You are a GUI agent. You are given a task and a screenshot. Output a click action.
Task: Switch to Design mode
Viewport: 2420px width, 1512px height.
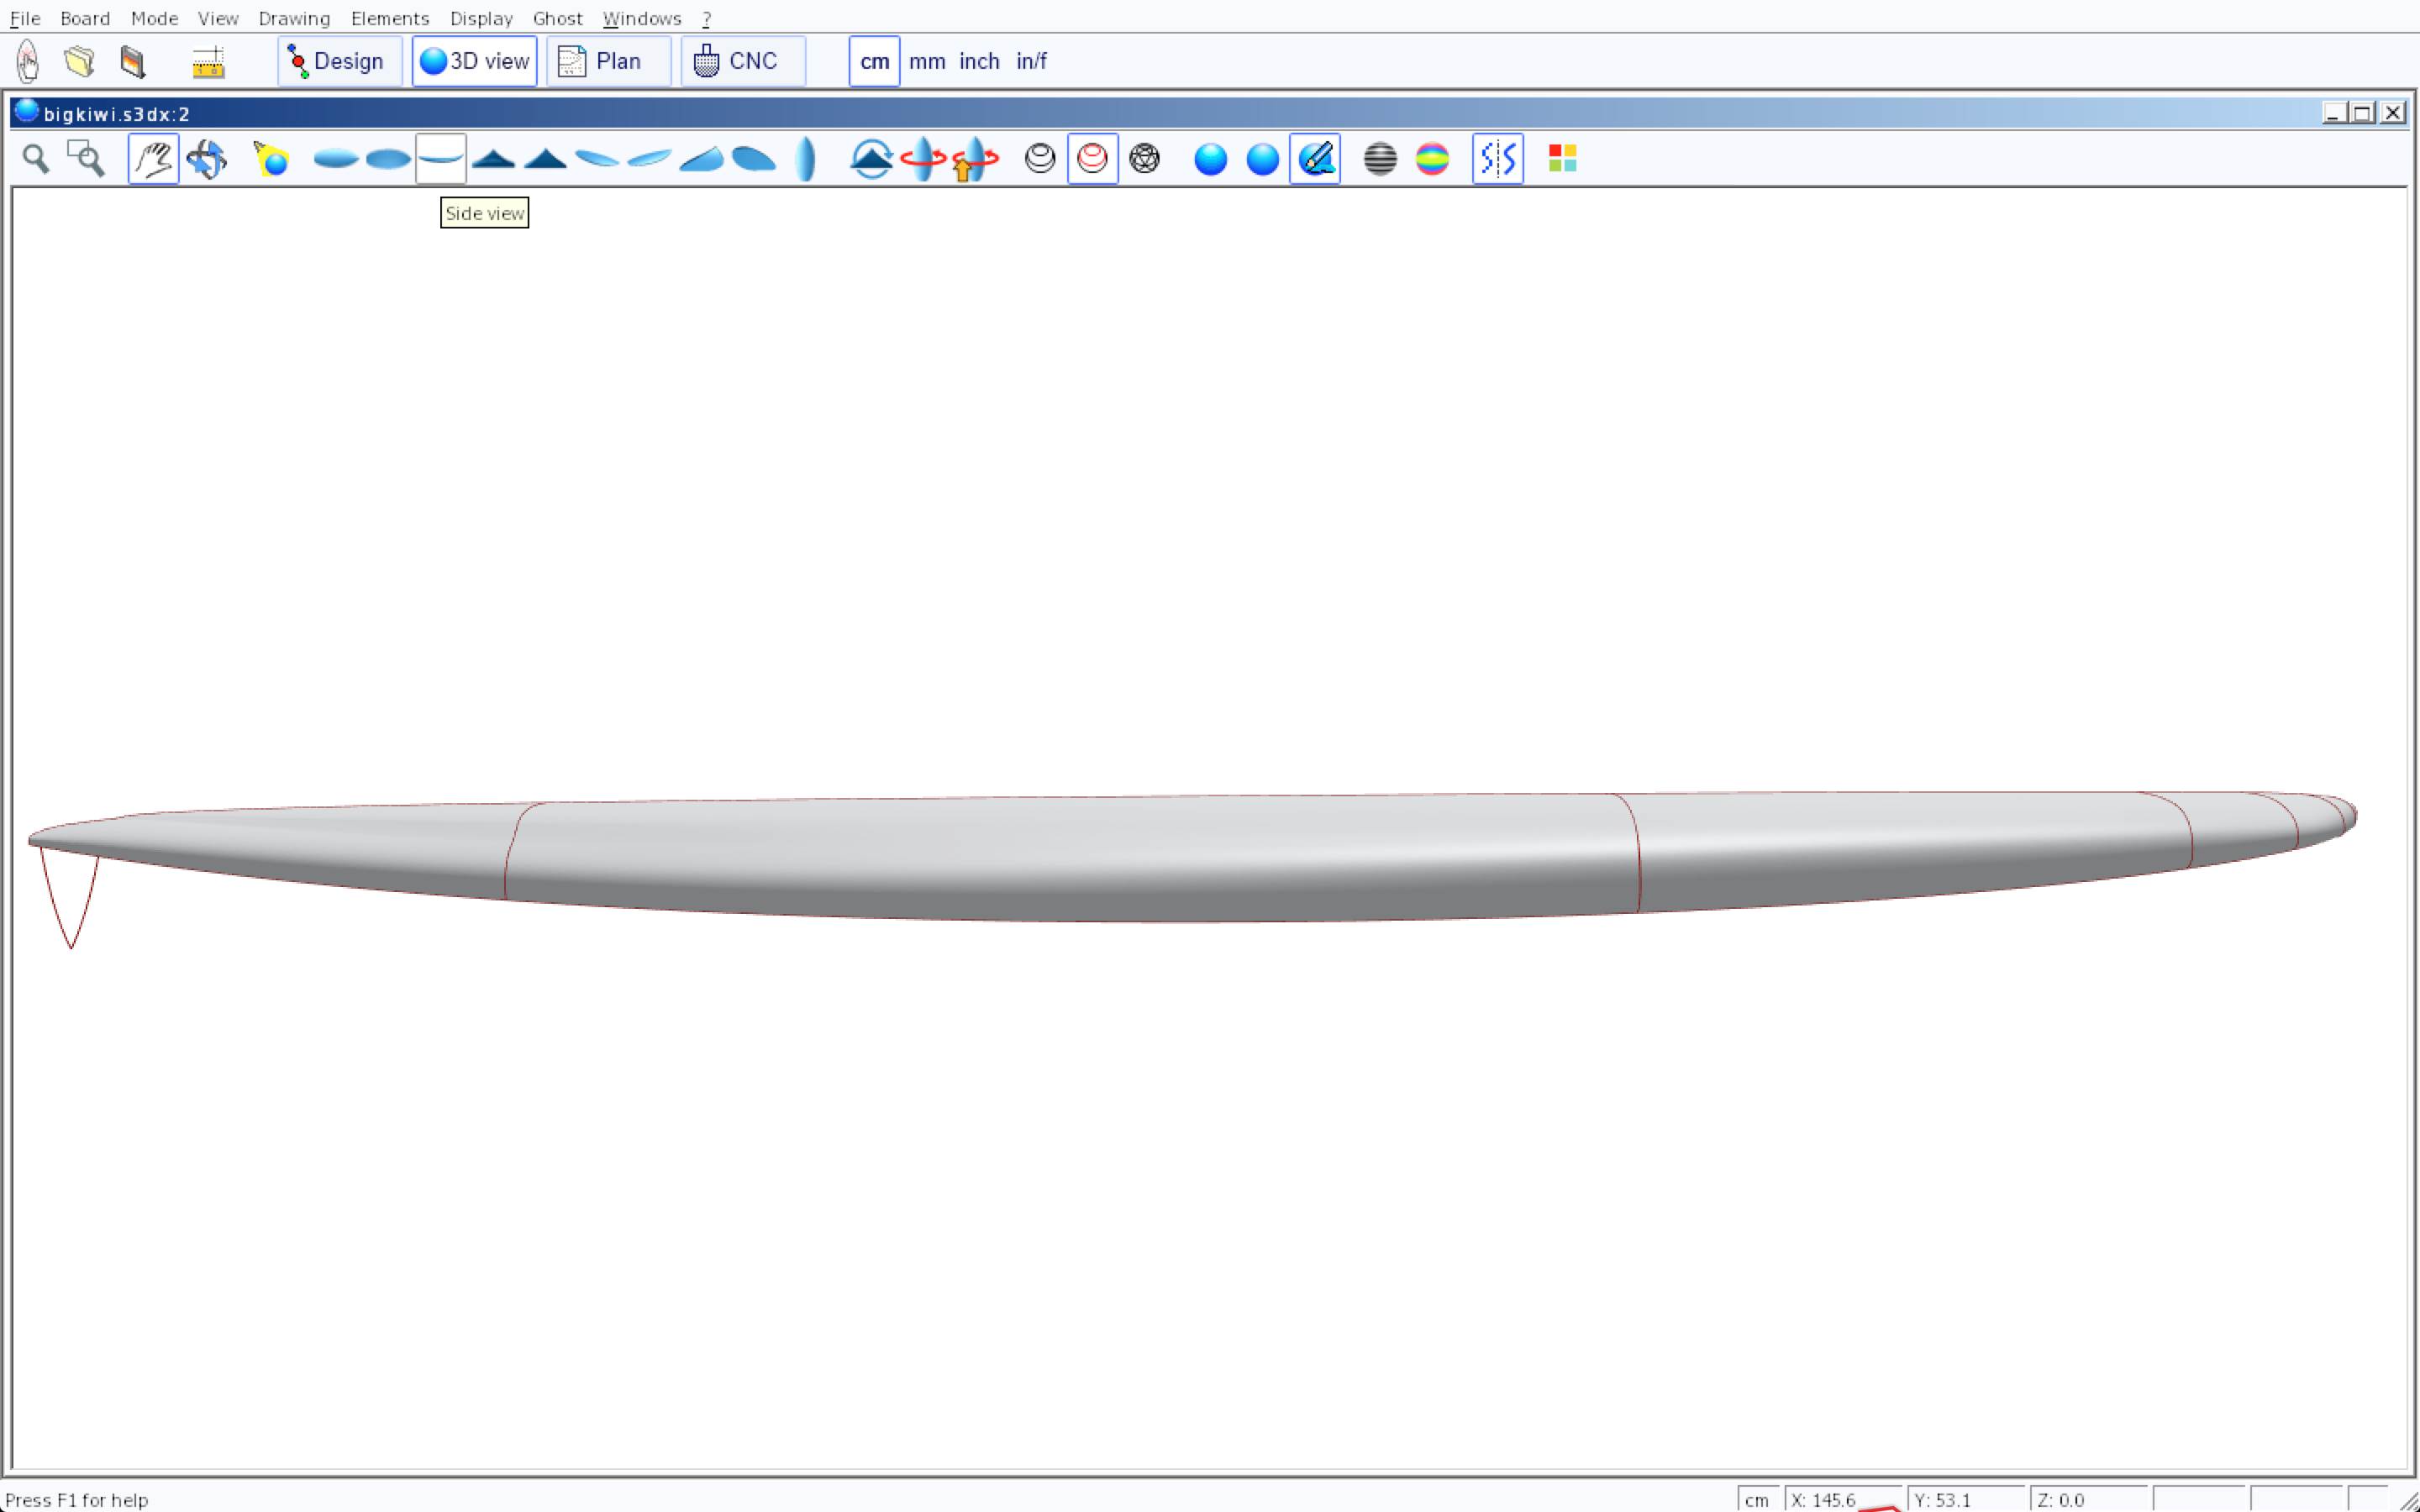pos(339,61)
